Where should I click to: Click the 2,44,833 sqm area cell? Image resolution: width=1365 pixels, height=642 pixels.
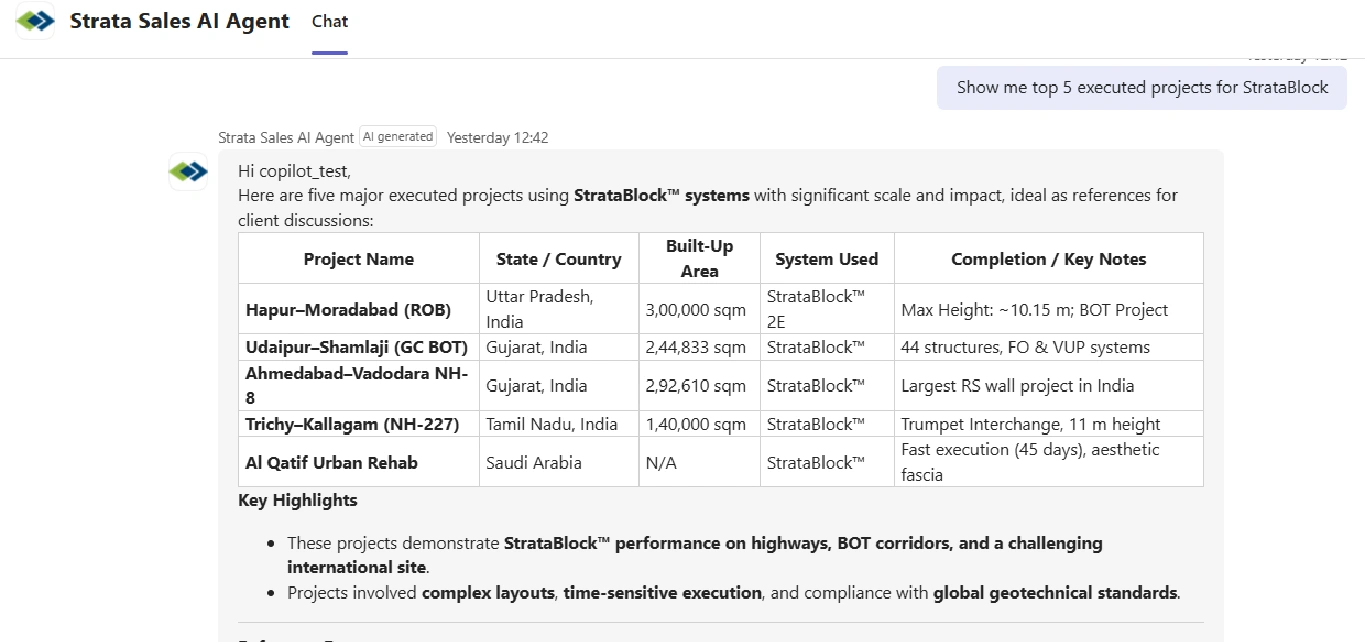tap(700, 348)
